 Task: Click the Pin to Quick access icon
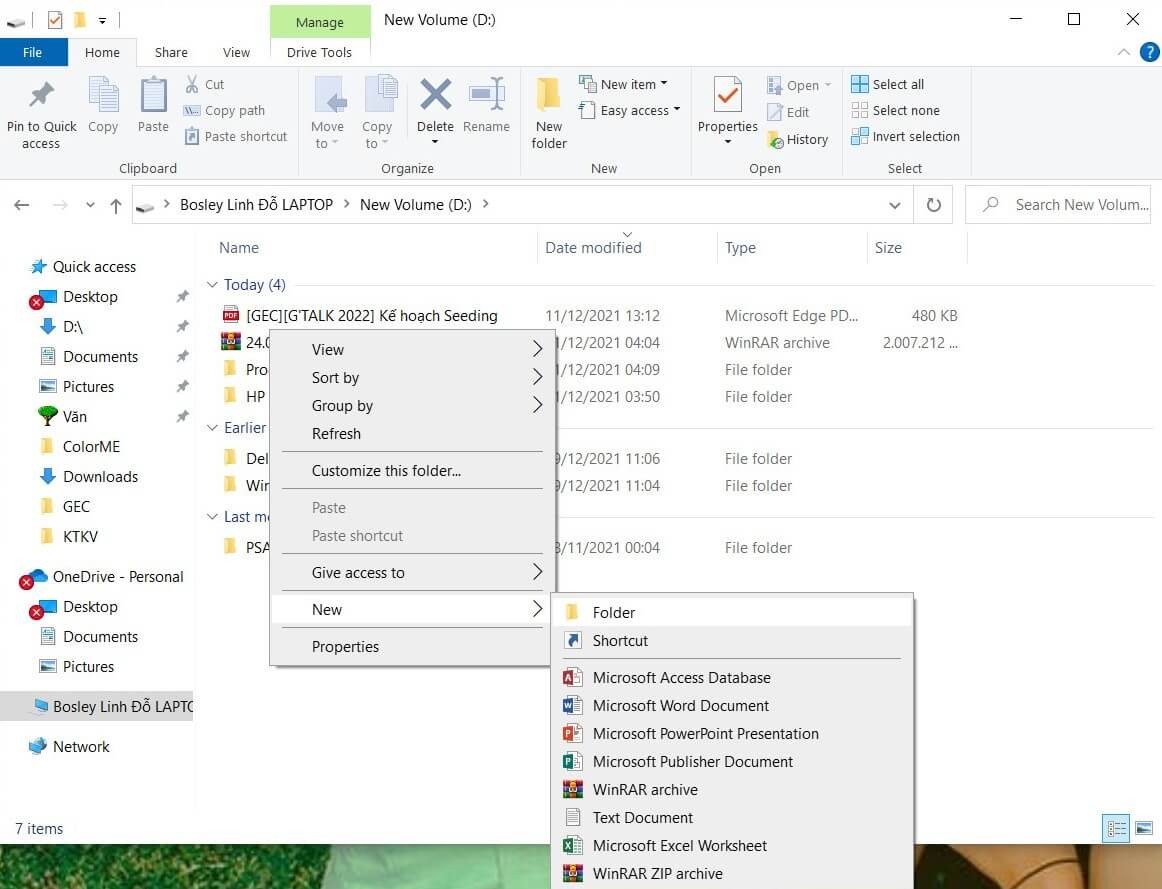pos(41,96)
